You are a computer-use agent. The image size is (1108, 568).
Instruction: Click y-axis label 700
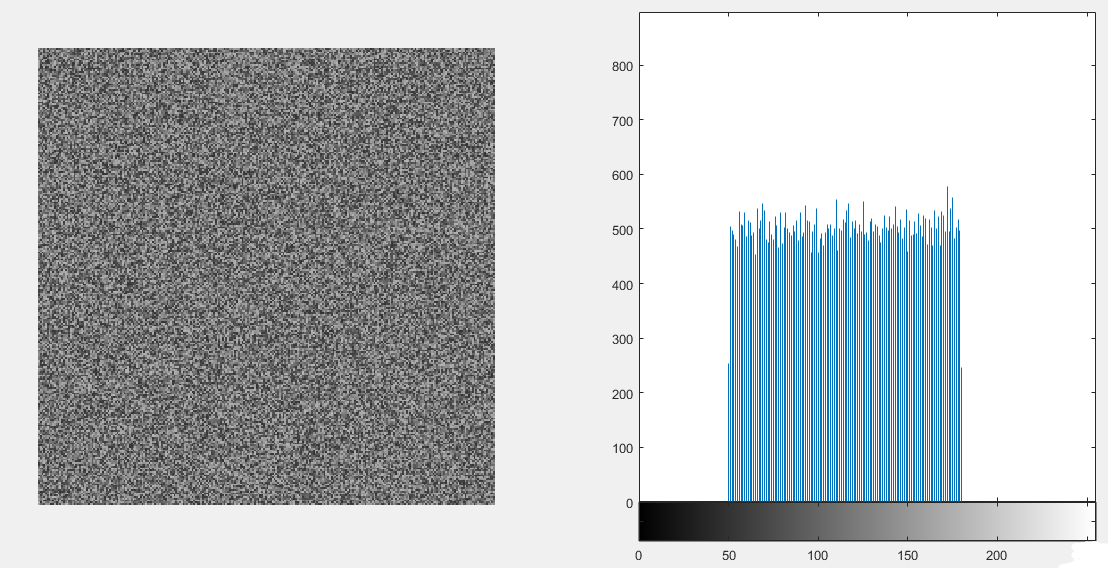(x=623, y=120)
